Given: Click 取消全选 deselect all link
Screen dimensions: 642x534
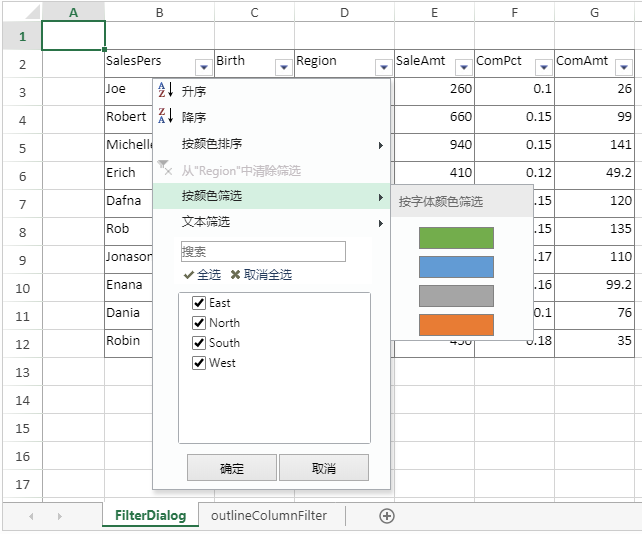Looking at the screenshot, I should coord(261,275).
